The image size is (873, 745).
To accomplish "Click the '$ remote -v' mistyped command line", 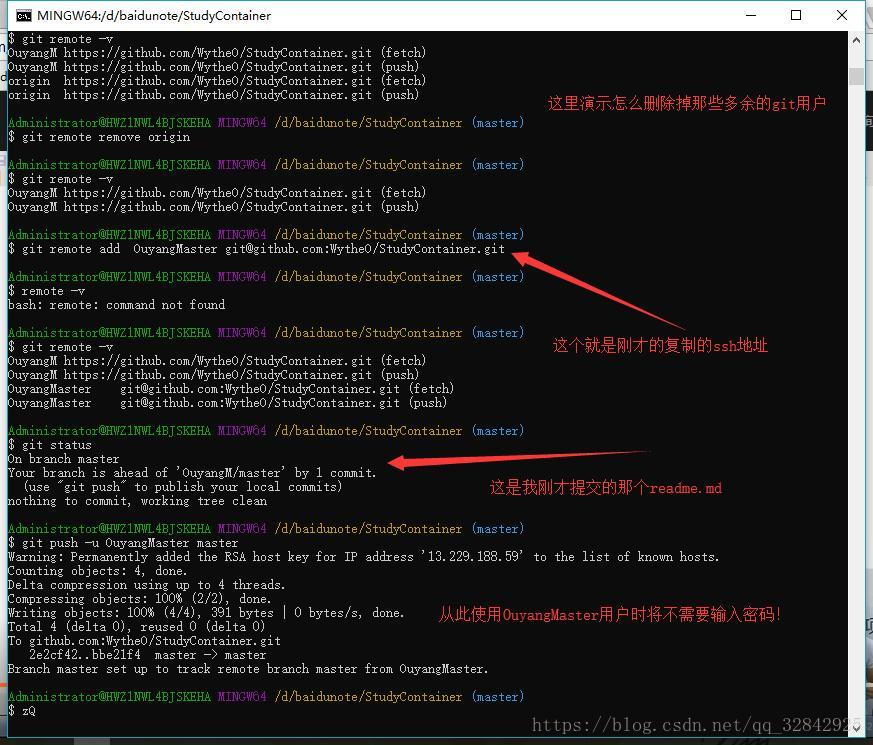I will click(x=47, y=291).
